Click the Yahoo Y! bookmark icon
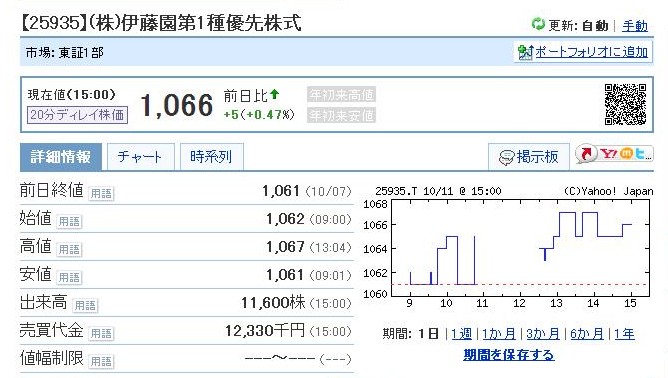This screenshot has width=668, height=378. point(609,153)
